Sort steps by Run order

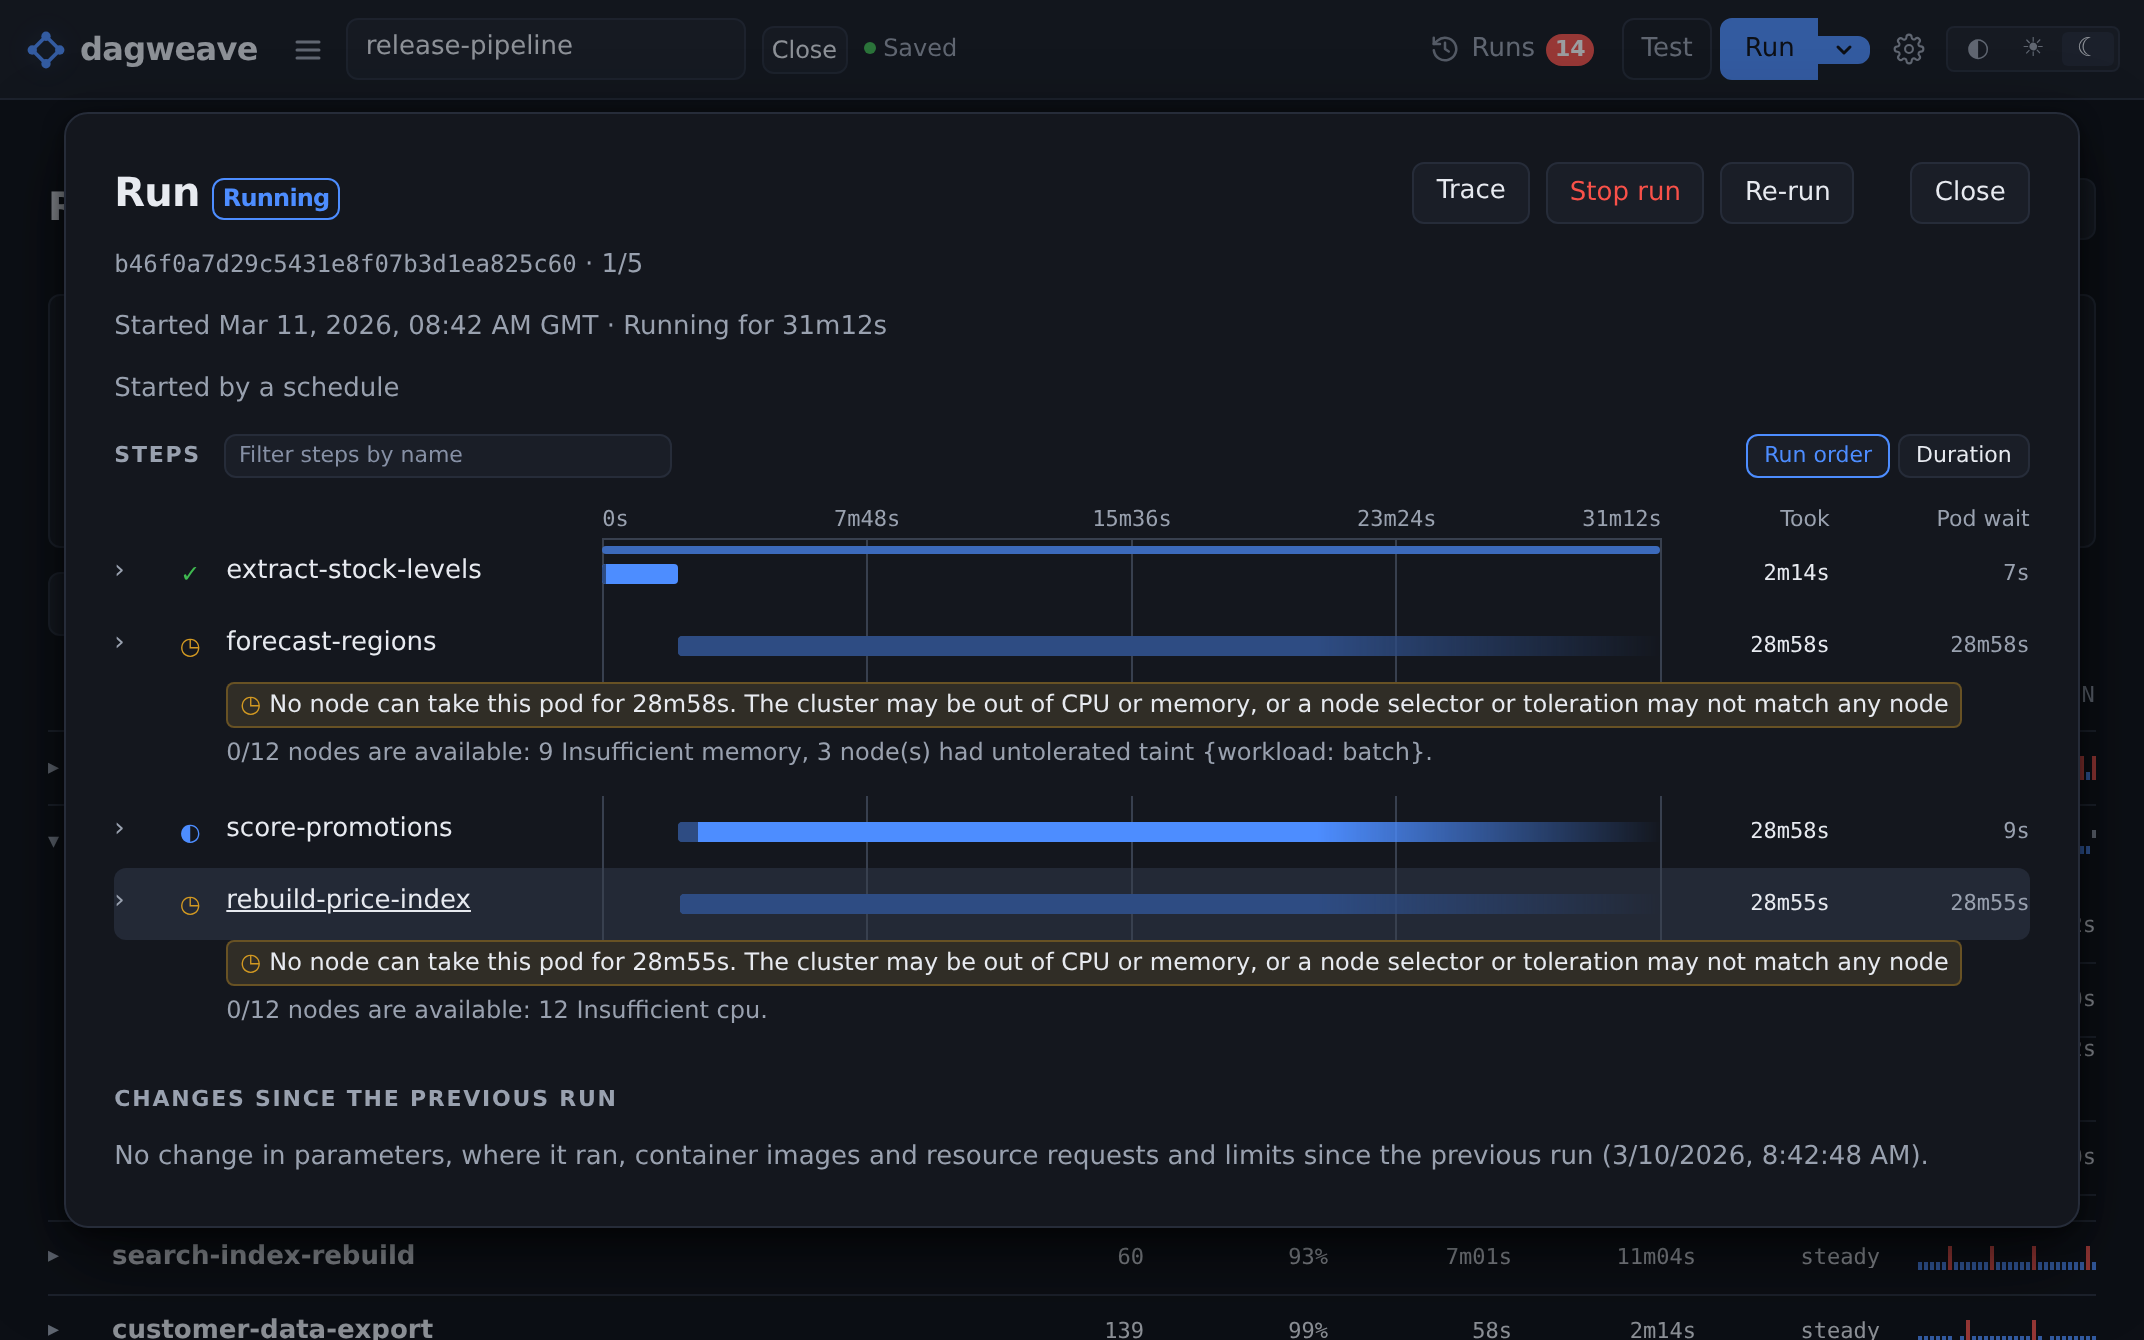coord(1817,455)
